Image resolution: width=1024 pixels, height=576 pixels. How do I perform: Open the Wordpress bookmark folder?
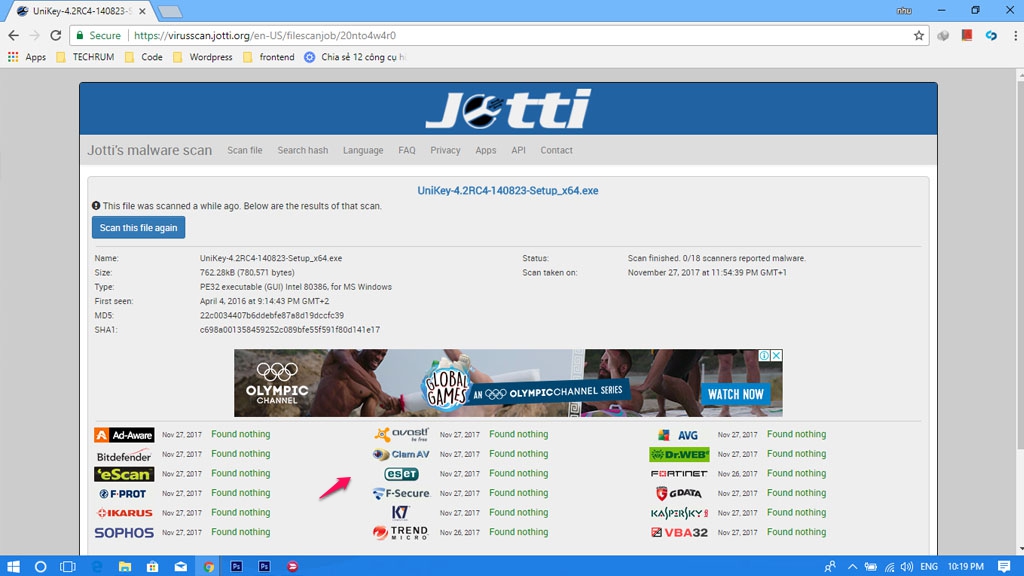(203, 57)
